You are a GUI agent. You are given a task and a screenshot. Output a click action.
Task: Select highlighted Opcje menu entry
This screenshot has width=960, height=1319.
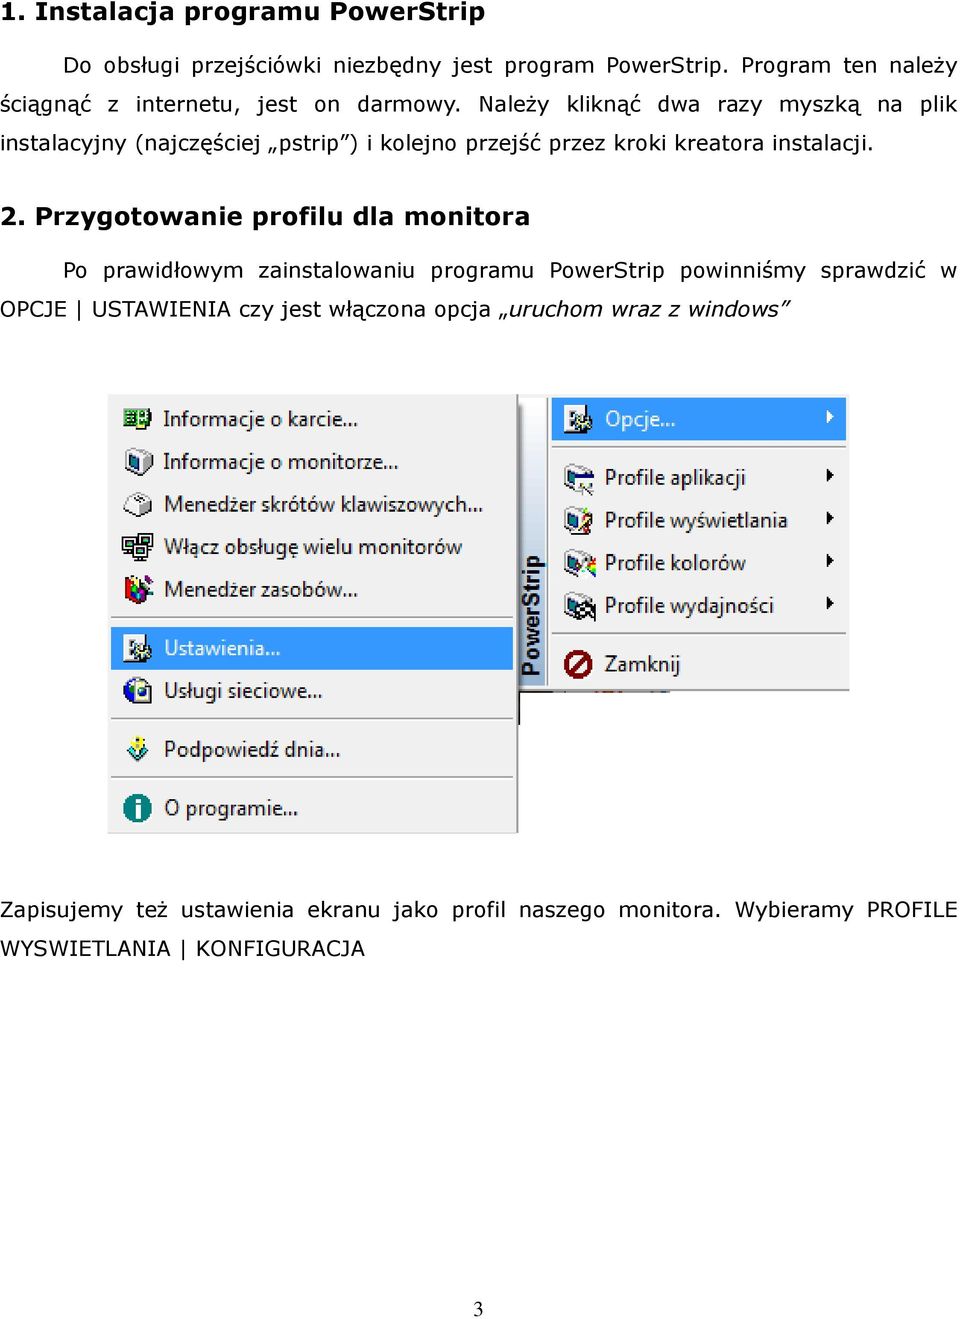[x=699, y=419]
